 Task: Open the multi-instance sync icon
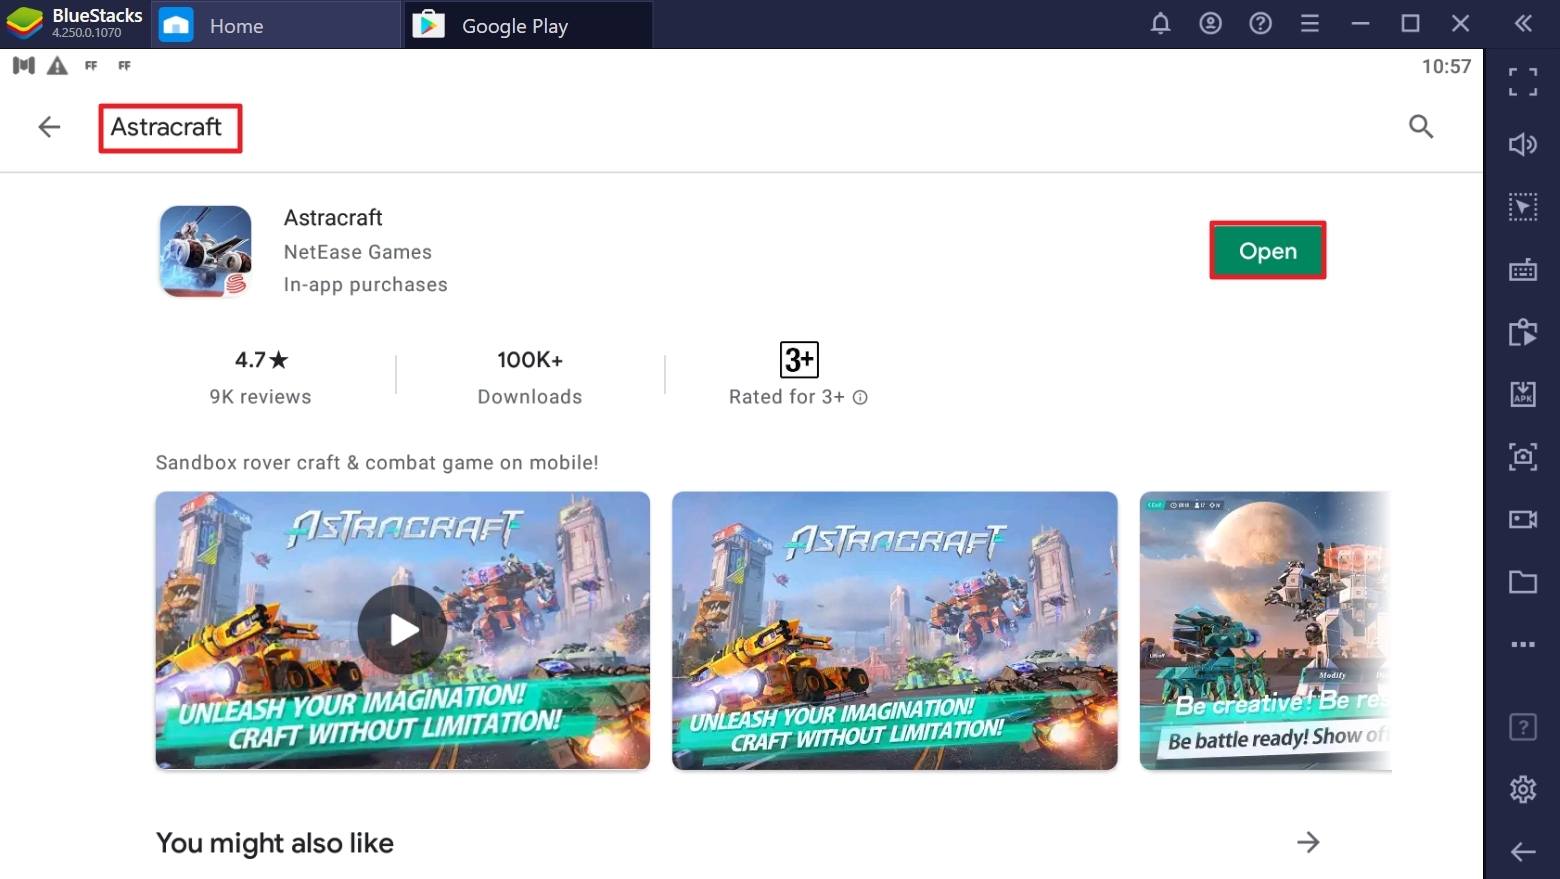(1523, 332)
